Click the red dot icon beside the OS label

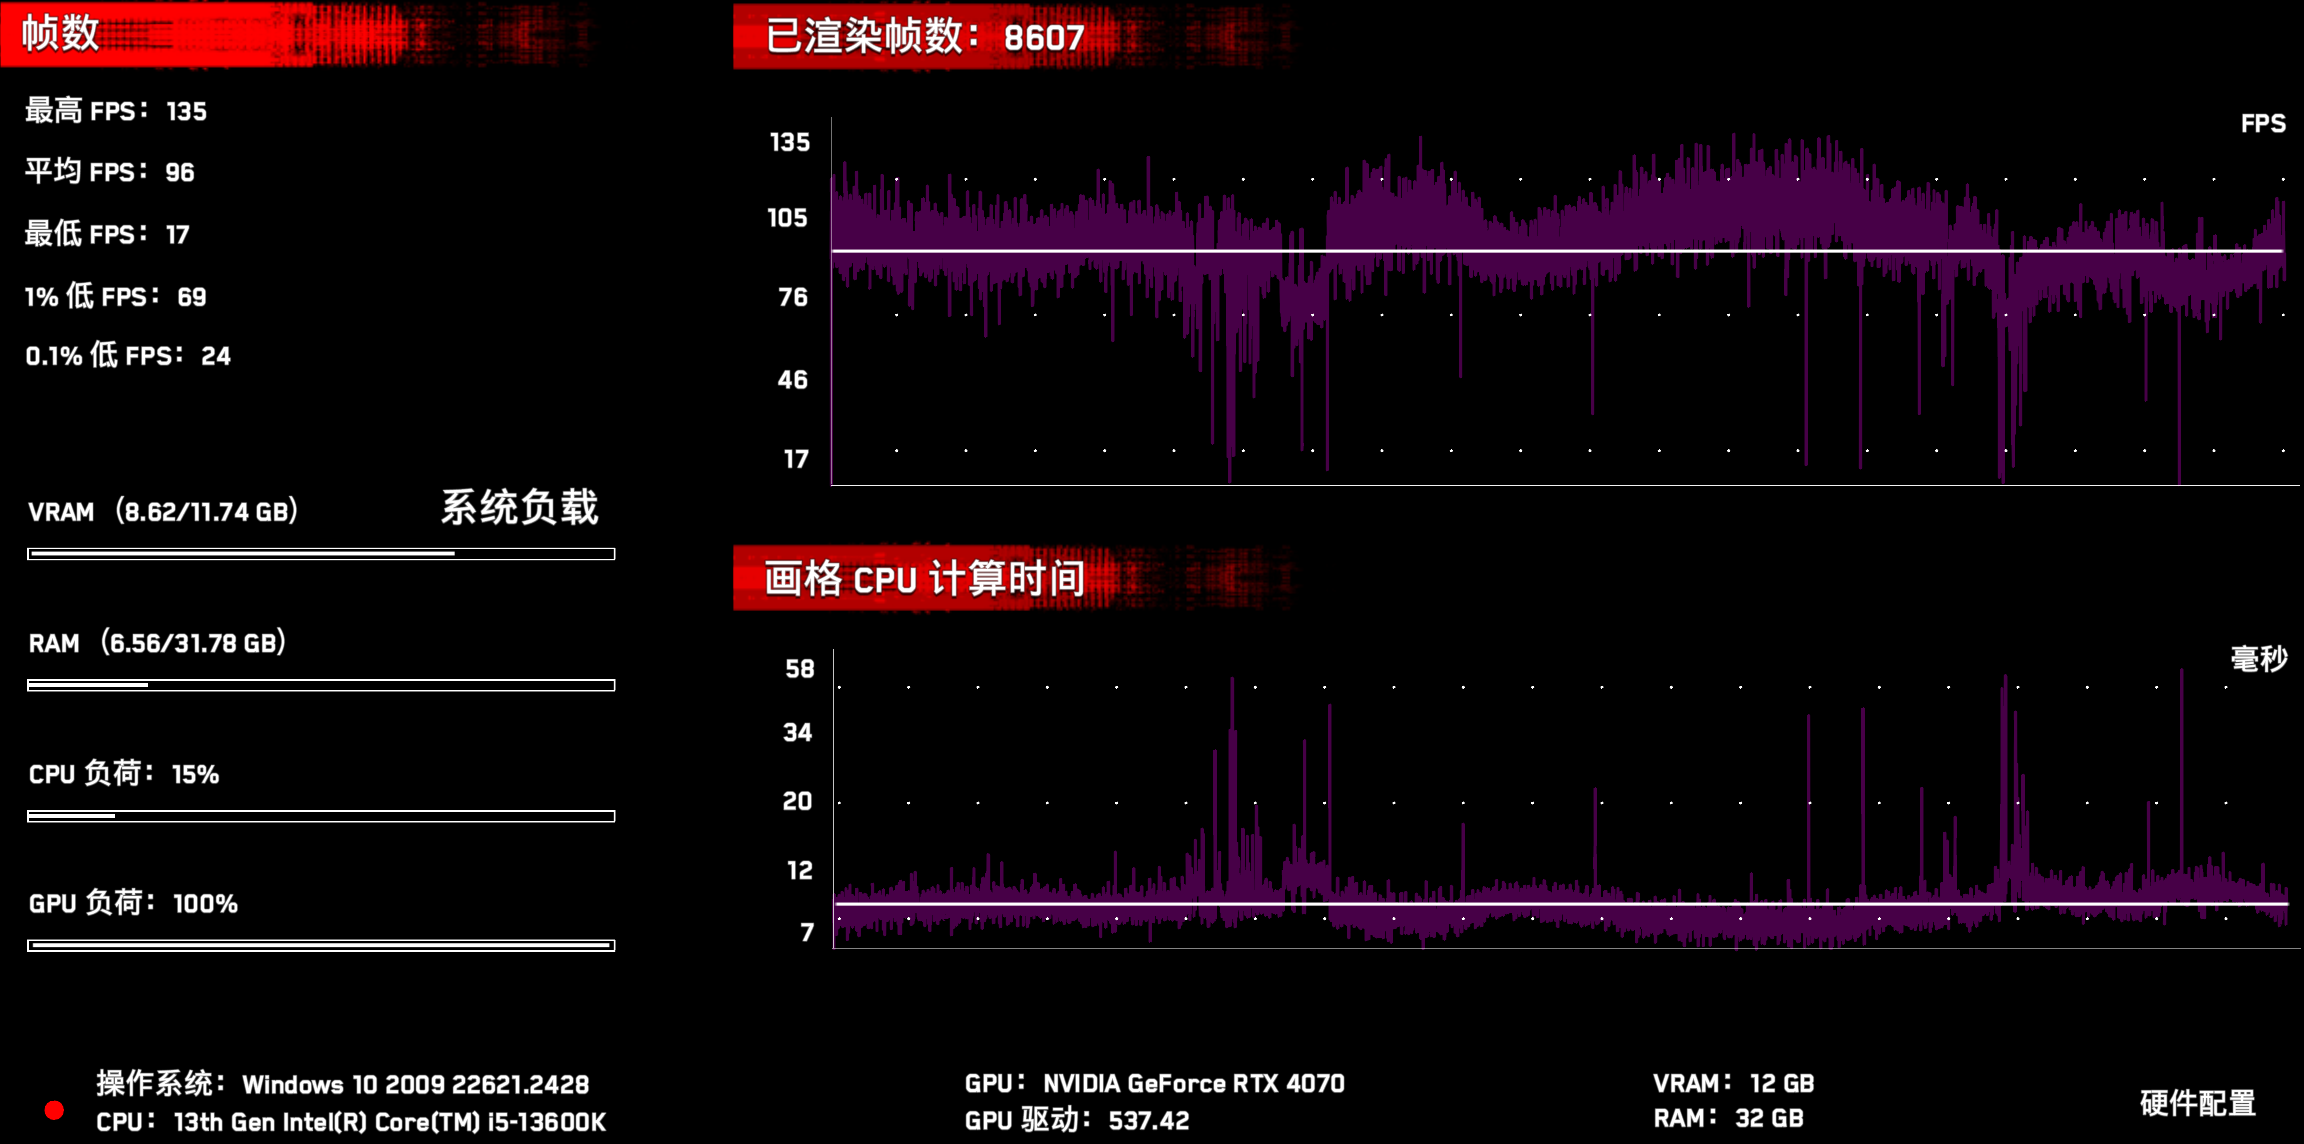pos(55,1110)
